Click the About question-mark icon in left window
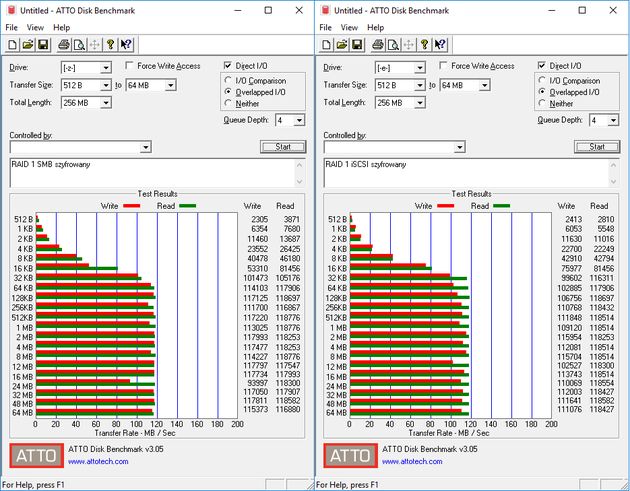Screen dimensions: 630x491 click(110, 45)
